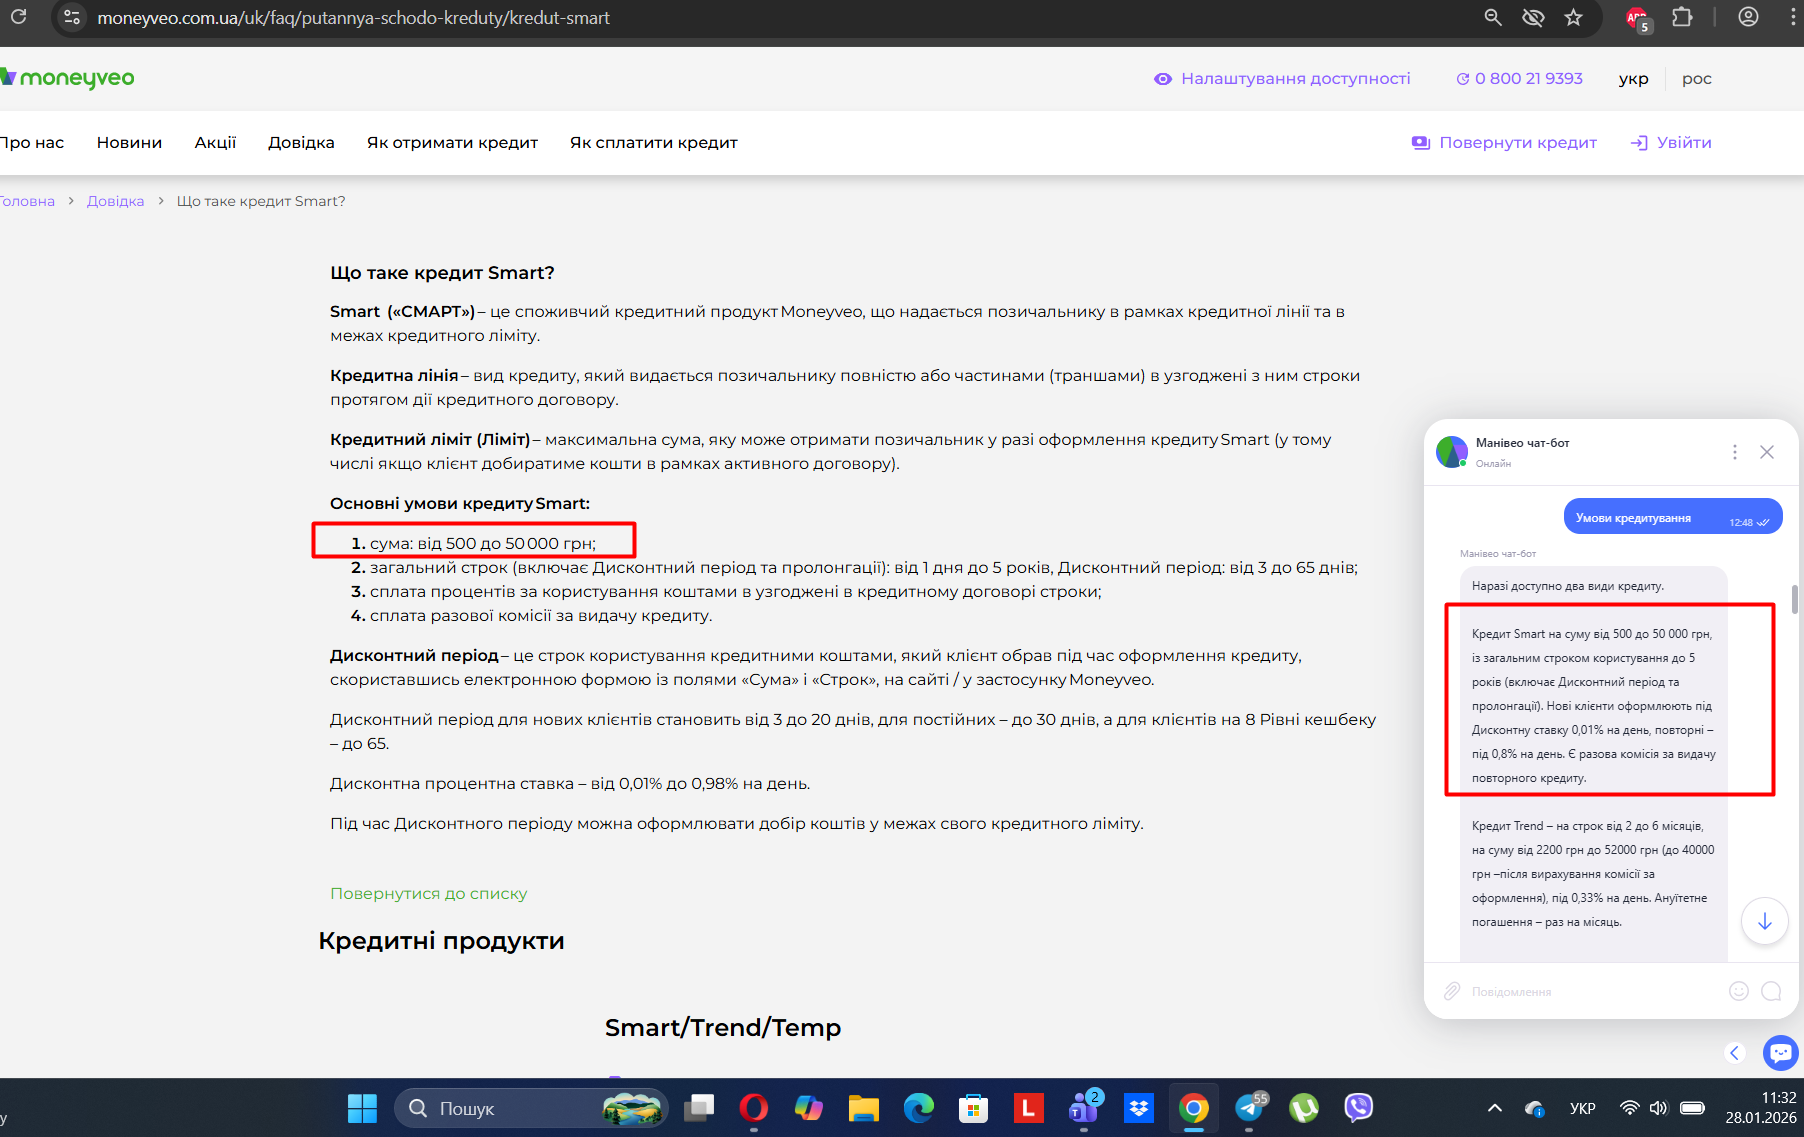This screenshot has height=1137, width=1804.
Task: Bookmark this page with the star icon
Action: pos(1574,17)
